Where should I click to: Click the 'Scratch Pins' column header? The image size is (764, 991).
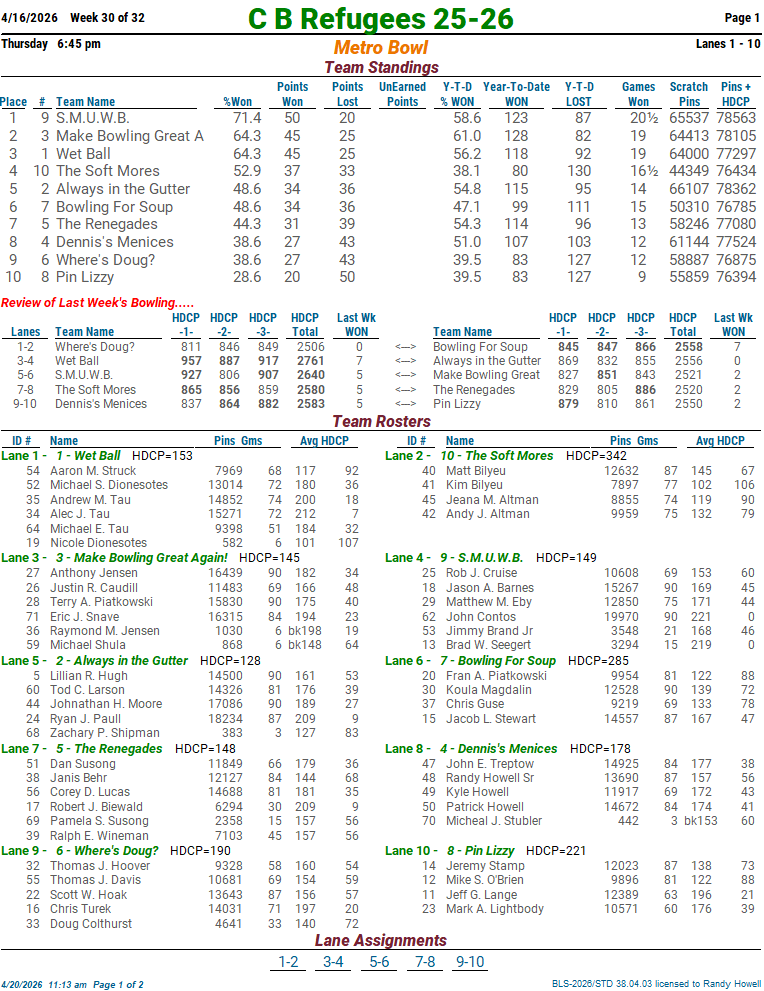(x=689, y=94)
